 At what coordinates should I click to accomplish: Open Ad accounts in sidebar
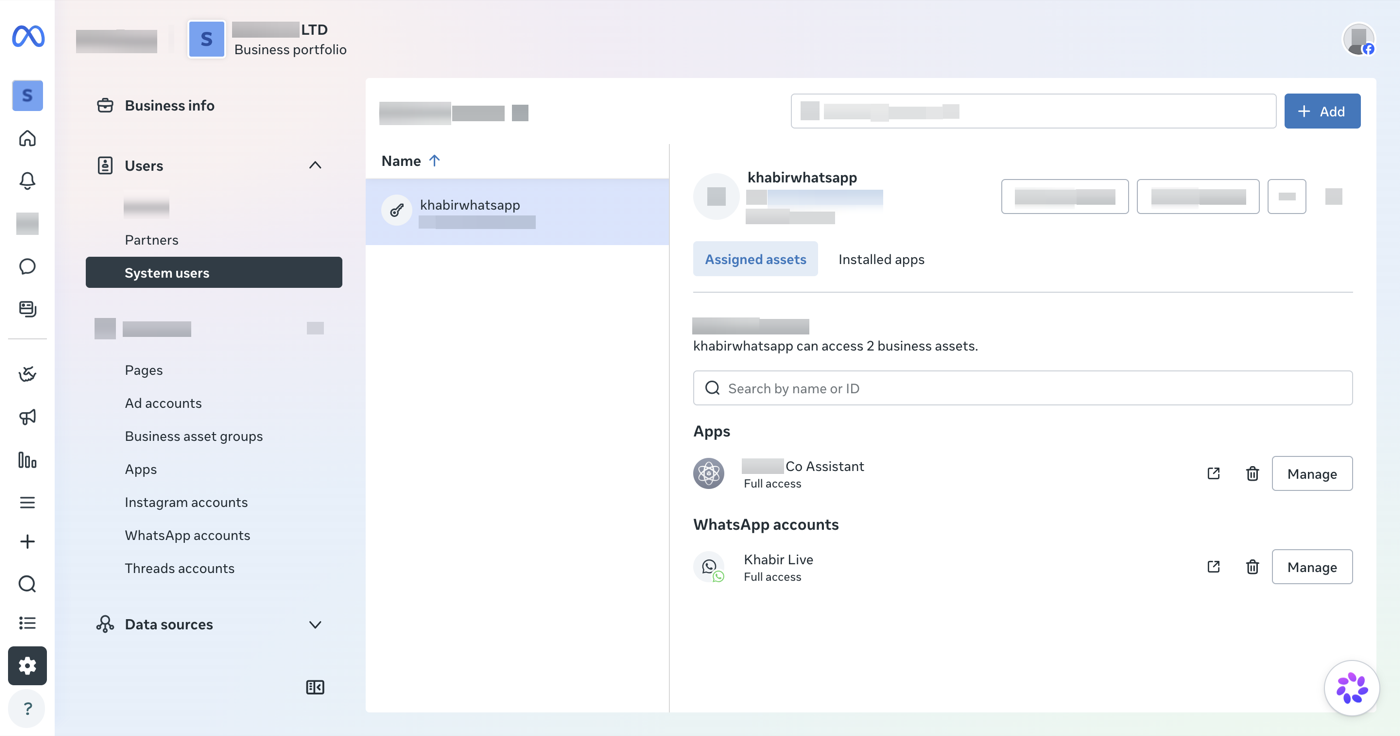coord(163,403)
